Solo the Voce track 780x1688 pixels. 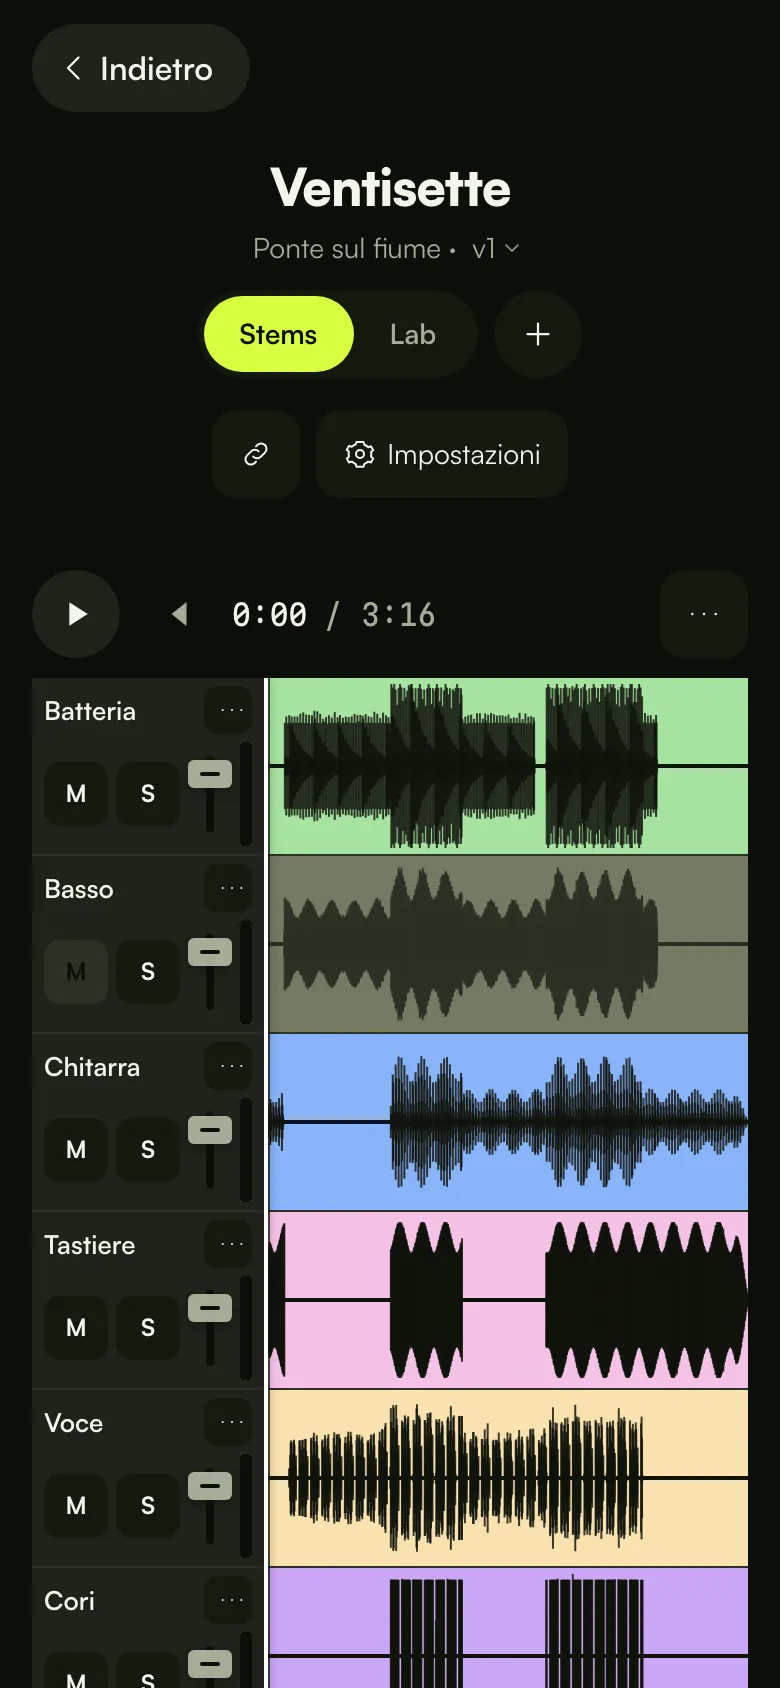pos(148,1506)
